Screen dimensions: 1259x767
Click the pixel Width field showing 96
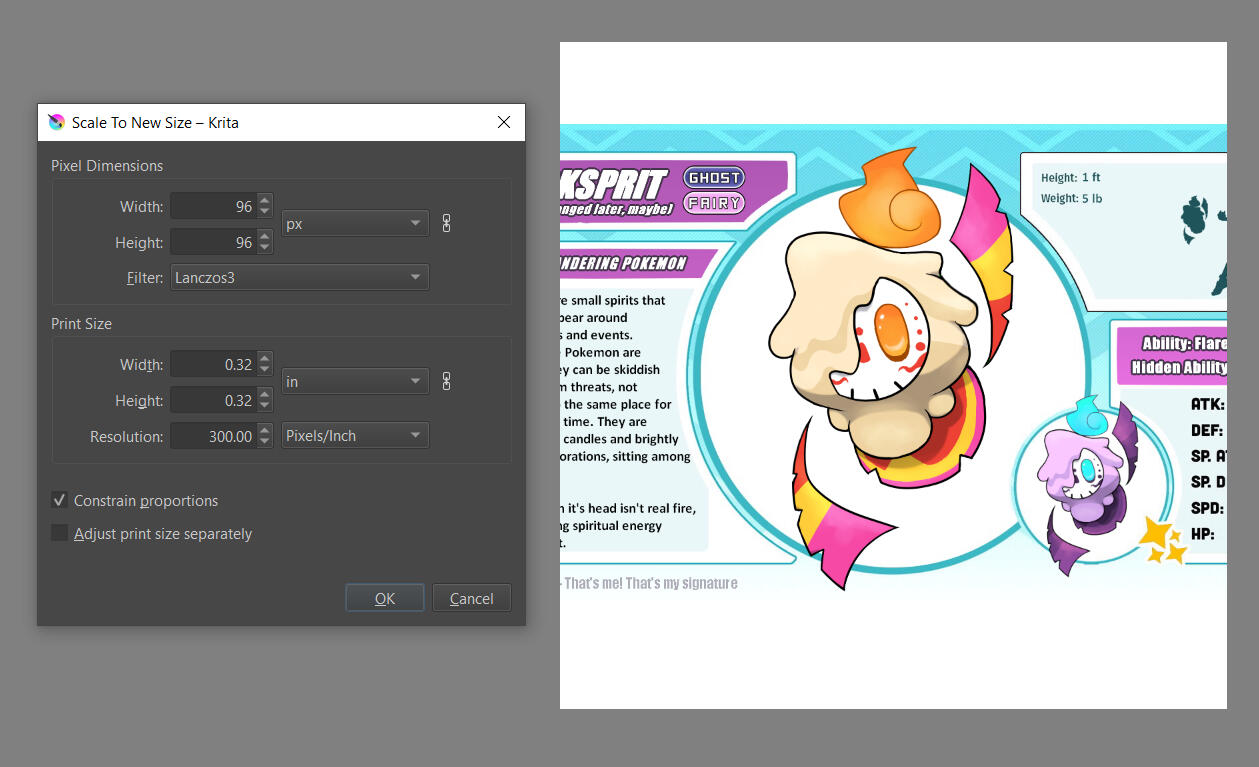pyautogui.click(x=213, y=206)
